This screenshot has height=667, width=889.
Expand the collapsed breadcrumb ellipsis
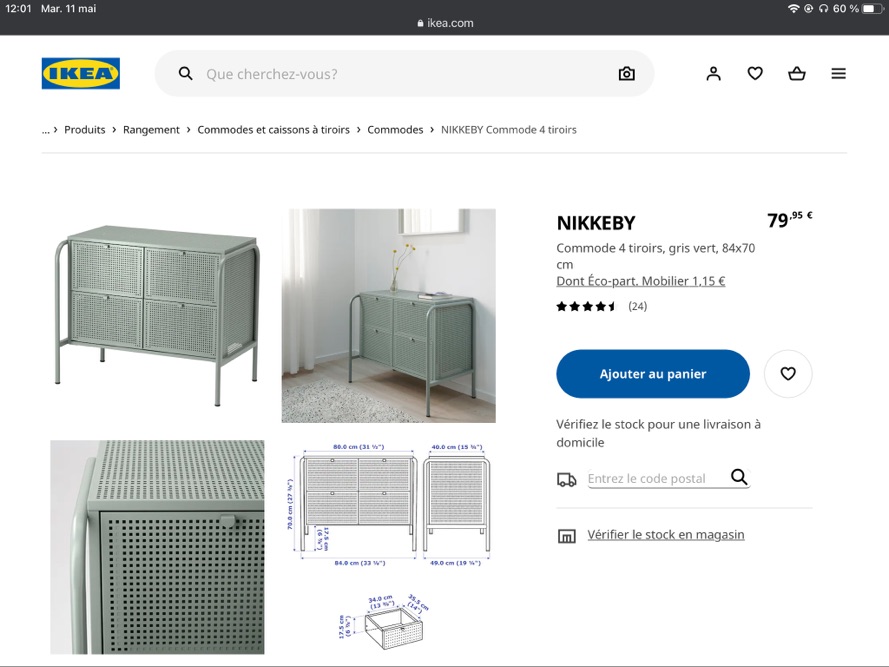pyautogui.click(x=45, y=130)
